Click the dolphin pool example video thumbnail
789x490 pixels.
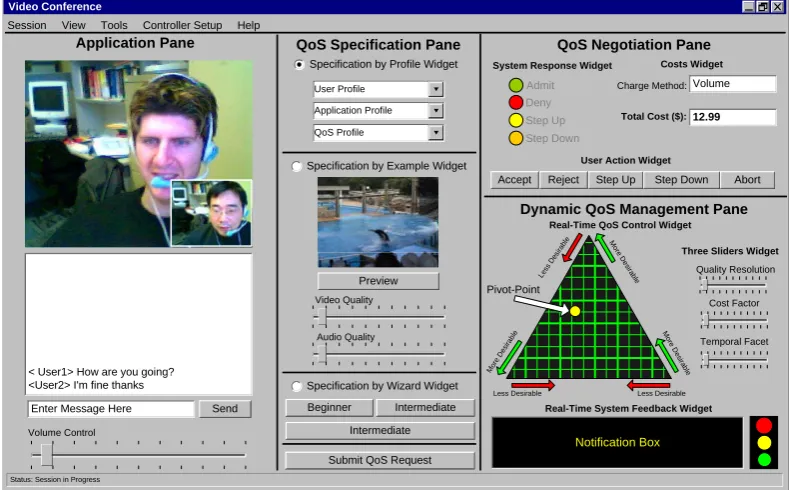[x=378, y=222]
